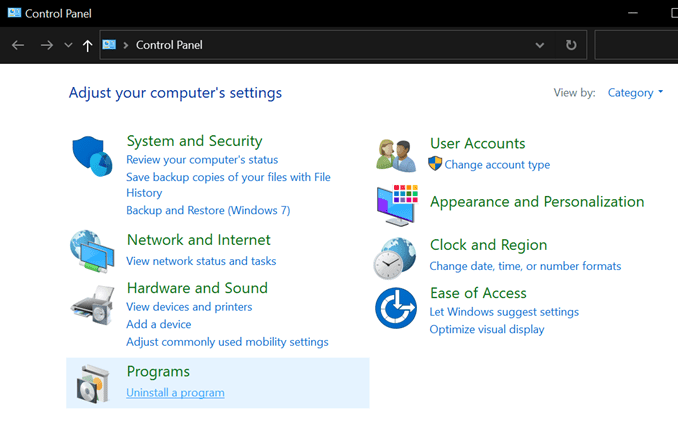678x429 pixels.
Task: Open Save backup copies with File History
Action: pos(228,185)
